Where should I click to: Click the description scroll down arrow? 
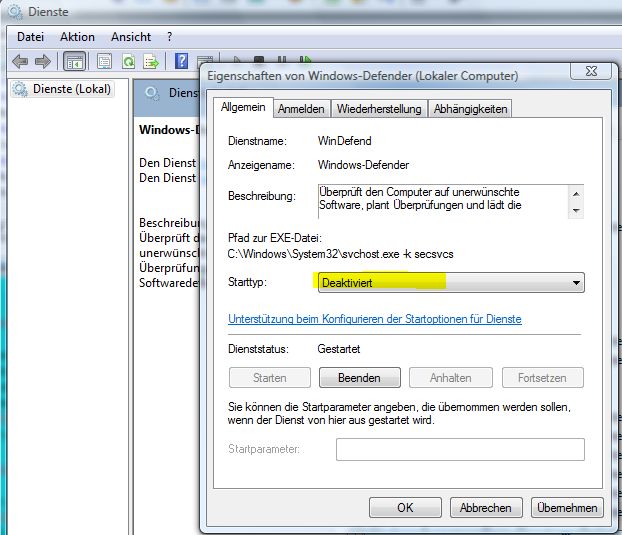click(576, 210)
